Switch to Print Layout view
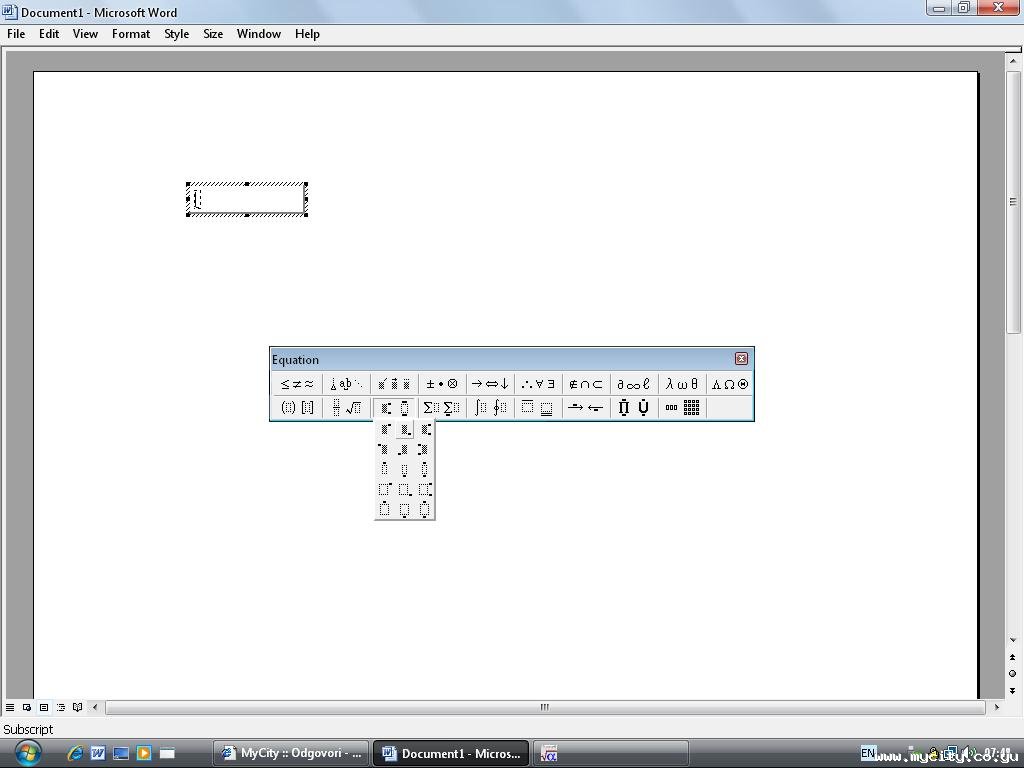Viewport: 1024px width, 768px height. pos(44,707)
